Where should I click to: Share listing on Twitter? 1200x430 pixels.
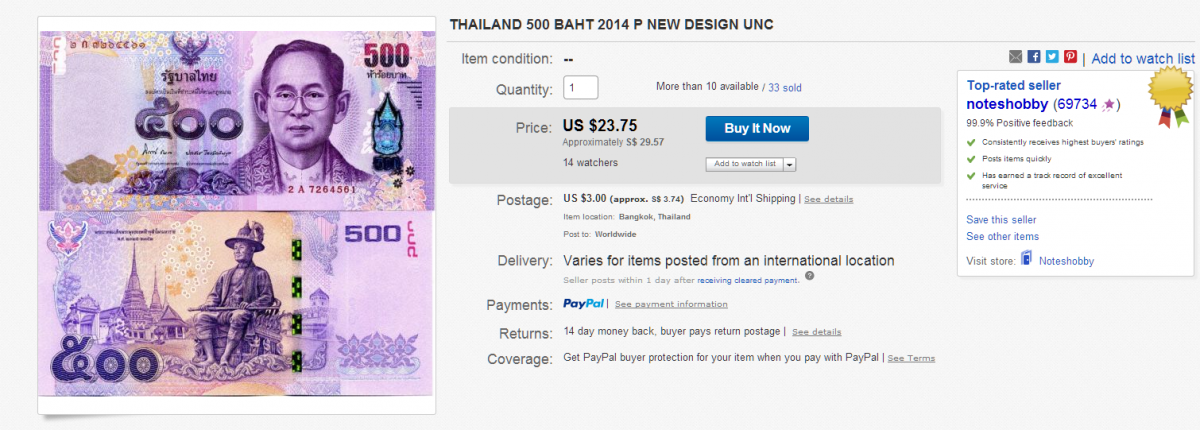coord(1052,57)
